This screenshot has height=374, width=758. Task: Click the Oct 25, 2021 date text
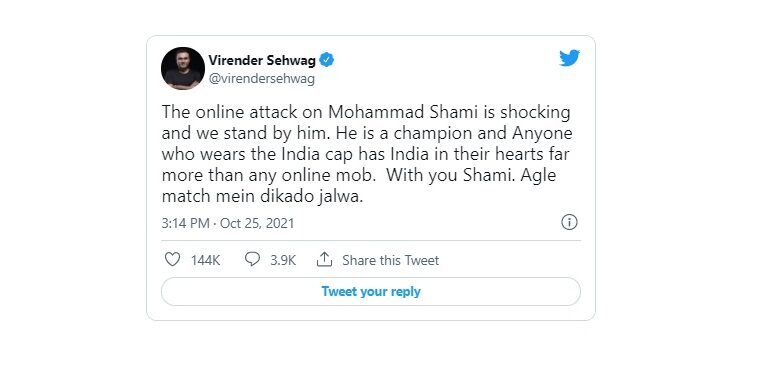pyautogui.click(x=257, y=224)
